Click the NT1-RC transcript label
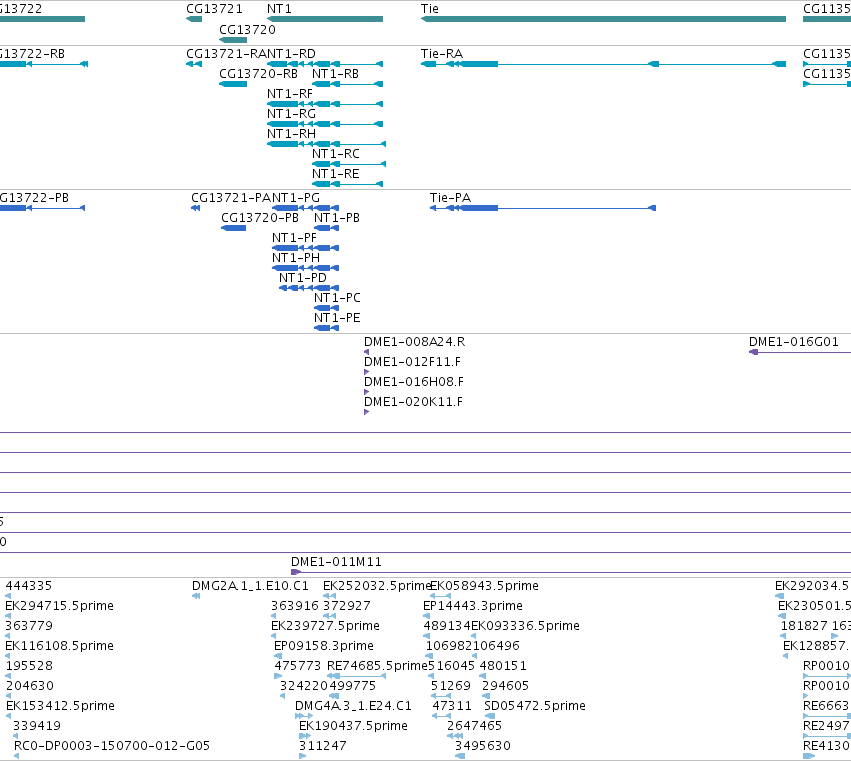The height and width of the screenshot is (761, 851). point(336,154)
